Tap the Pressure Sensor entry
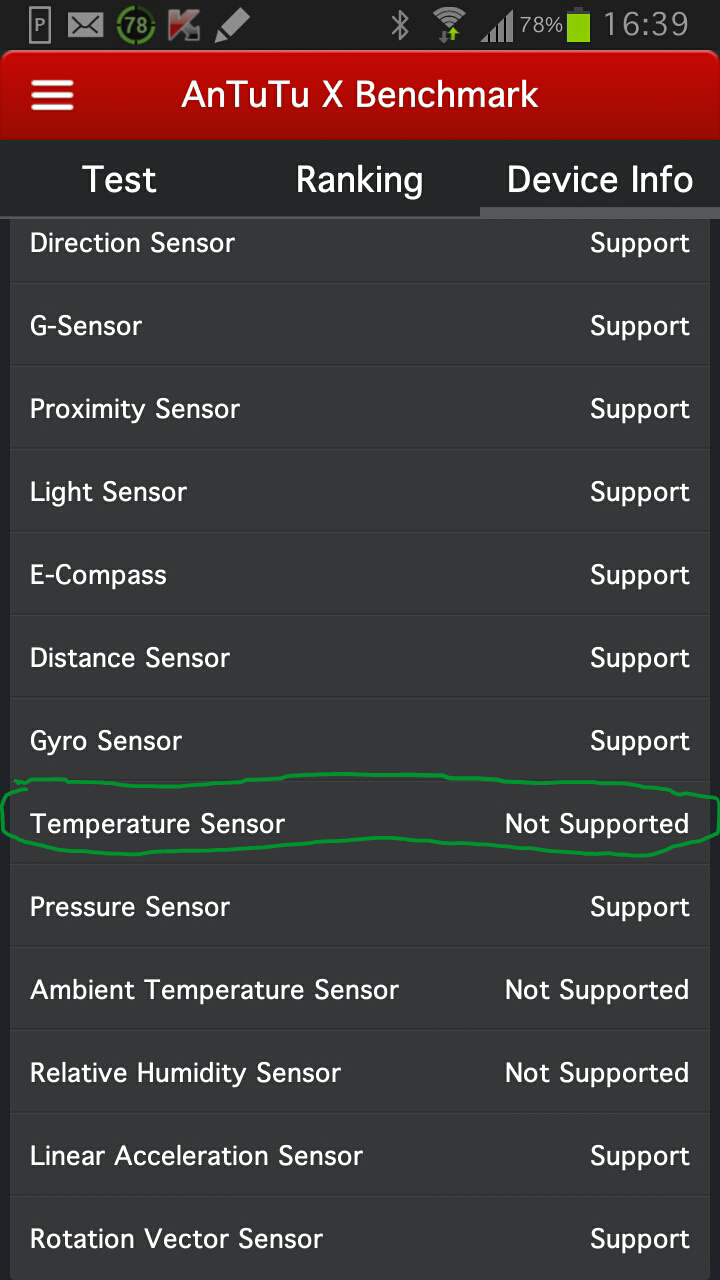Image resolution: width=720 pixels, height=1280 pixels. 360,907
